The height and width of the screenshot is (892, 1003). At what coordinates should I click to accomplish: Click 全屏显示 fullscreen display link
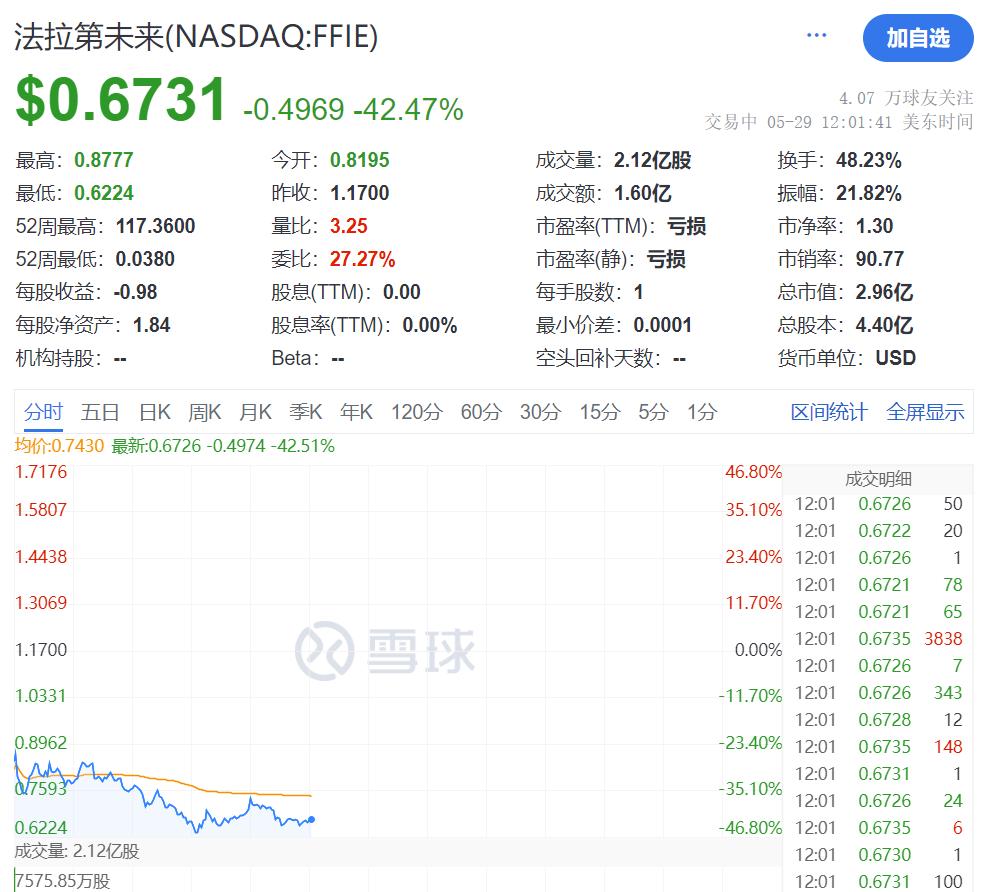point(925,412)
